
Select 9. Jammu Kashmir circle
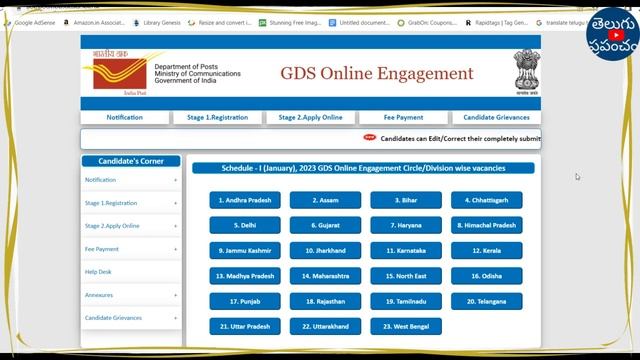tap(245, 251)
